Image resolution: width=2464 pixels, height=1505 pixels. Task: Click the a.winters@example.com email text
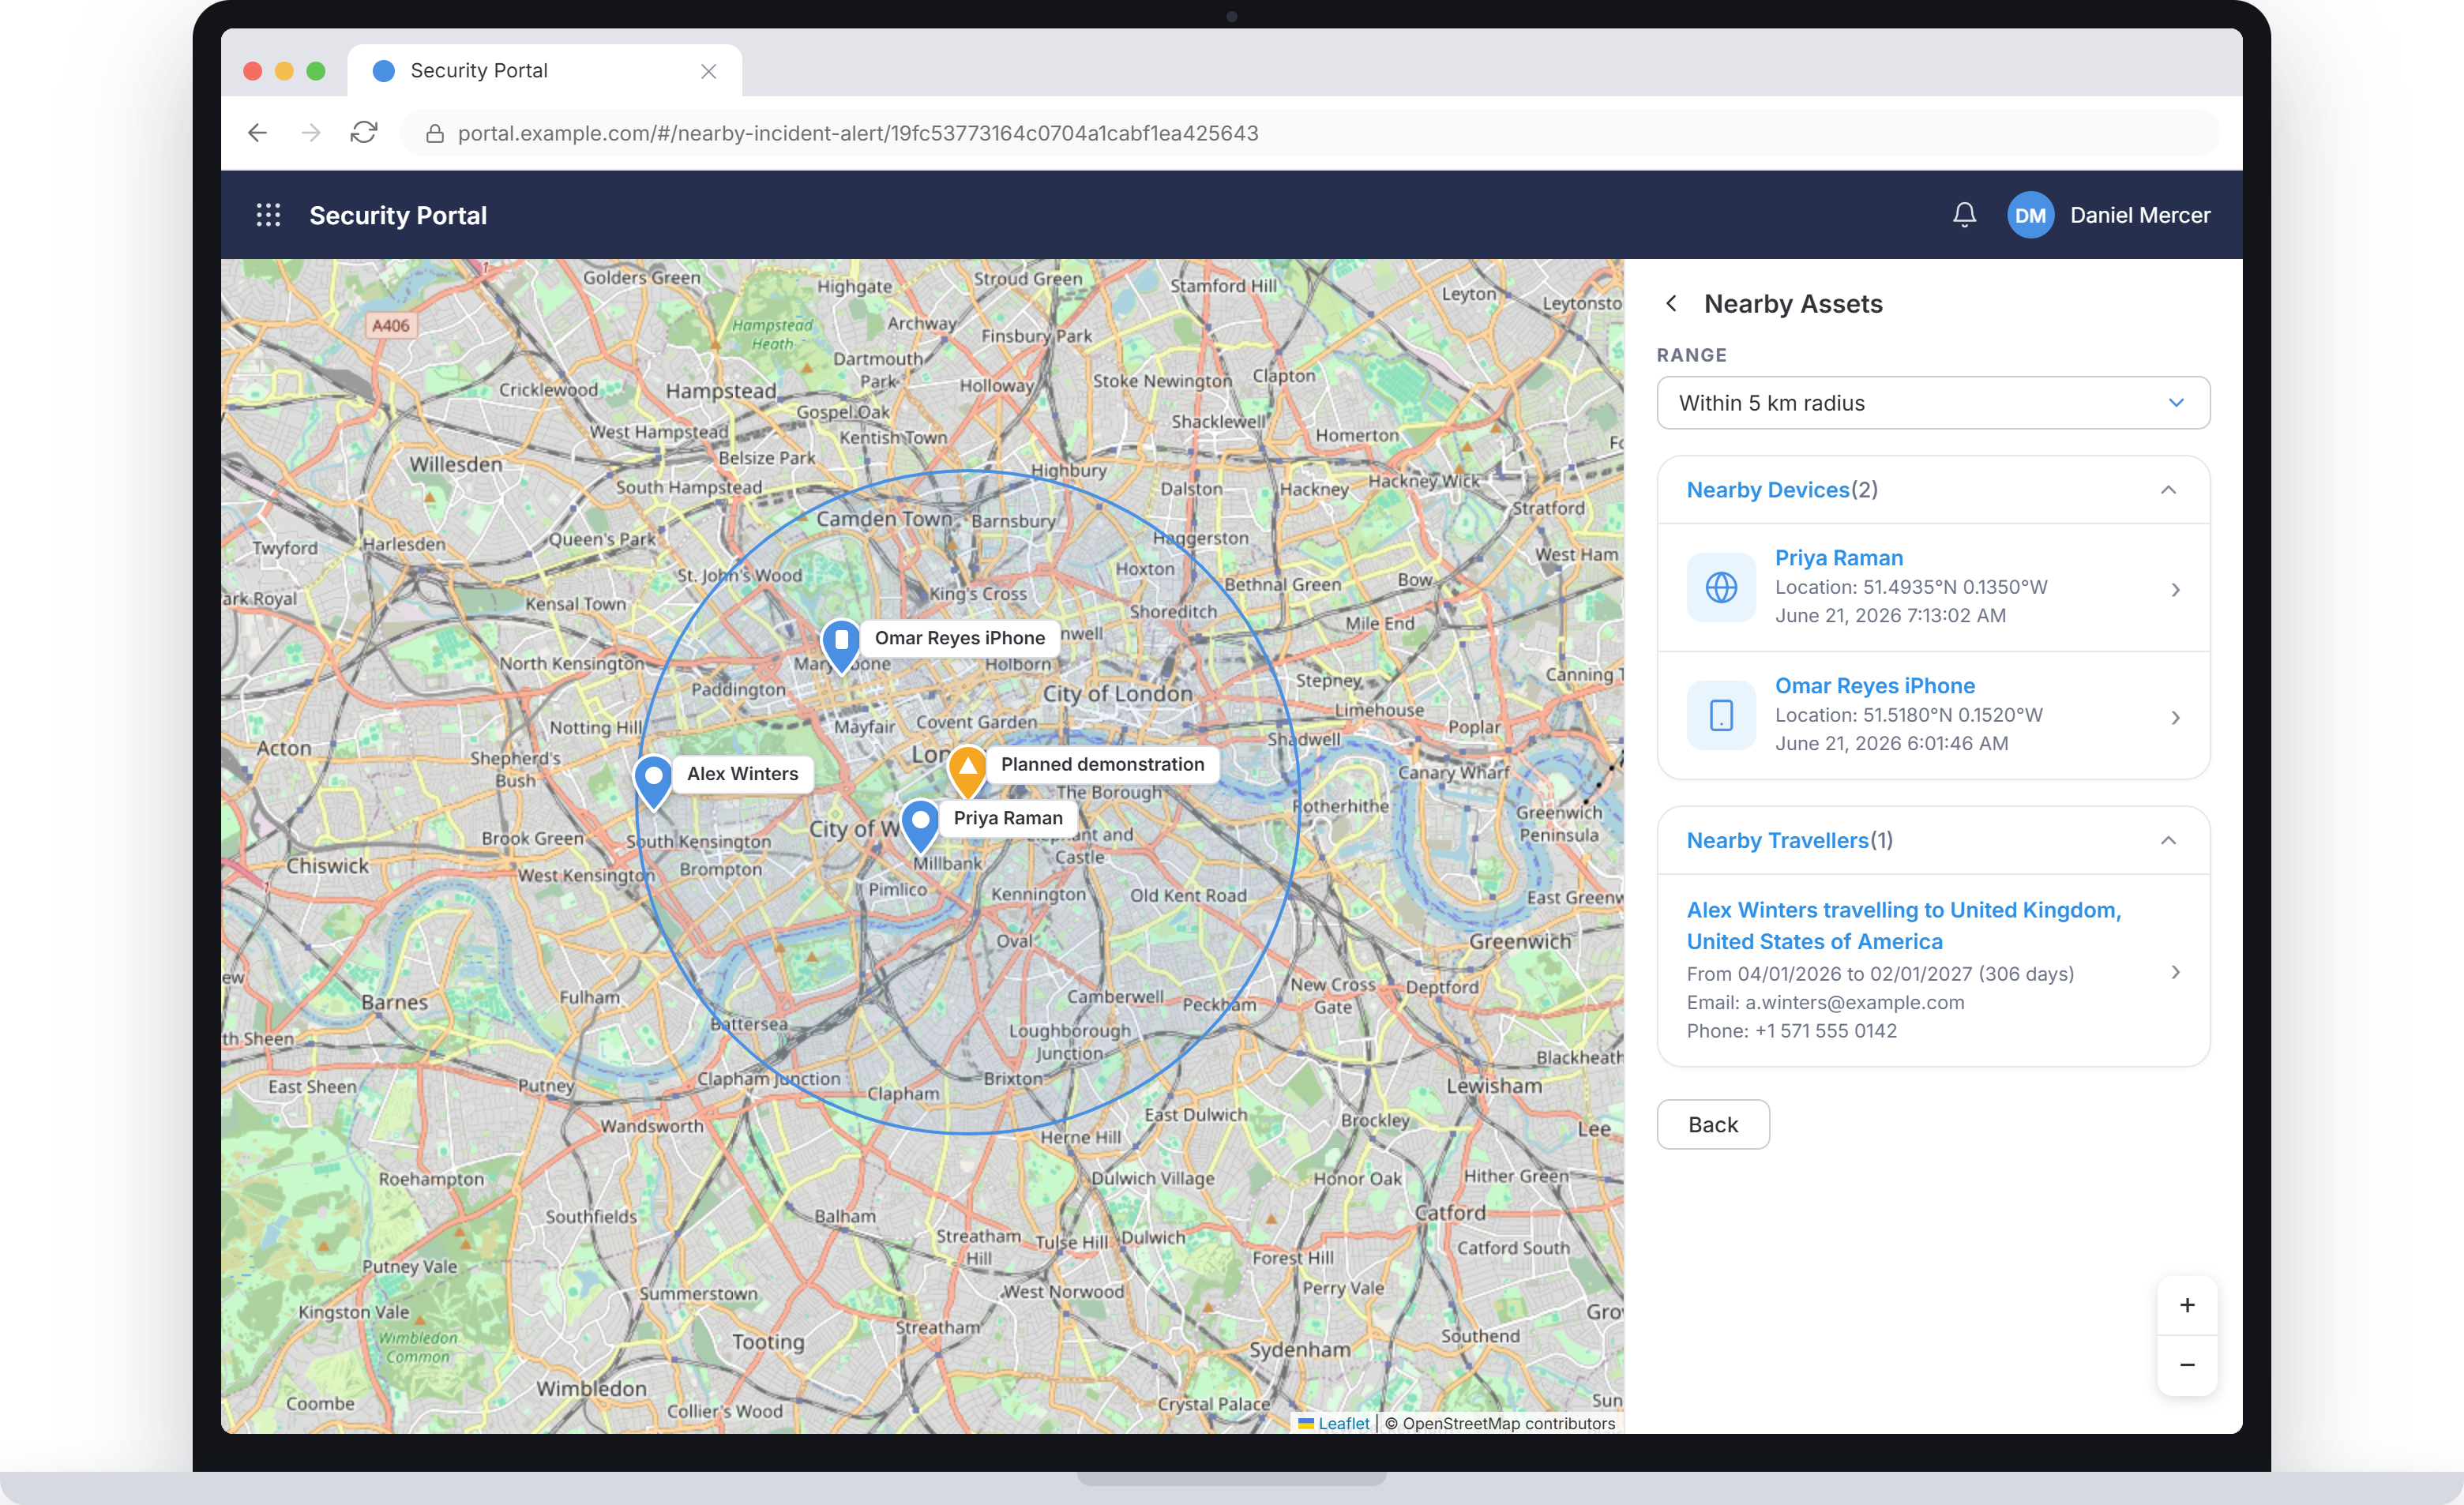pos(1854,1002)
